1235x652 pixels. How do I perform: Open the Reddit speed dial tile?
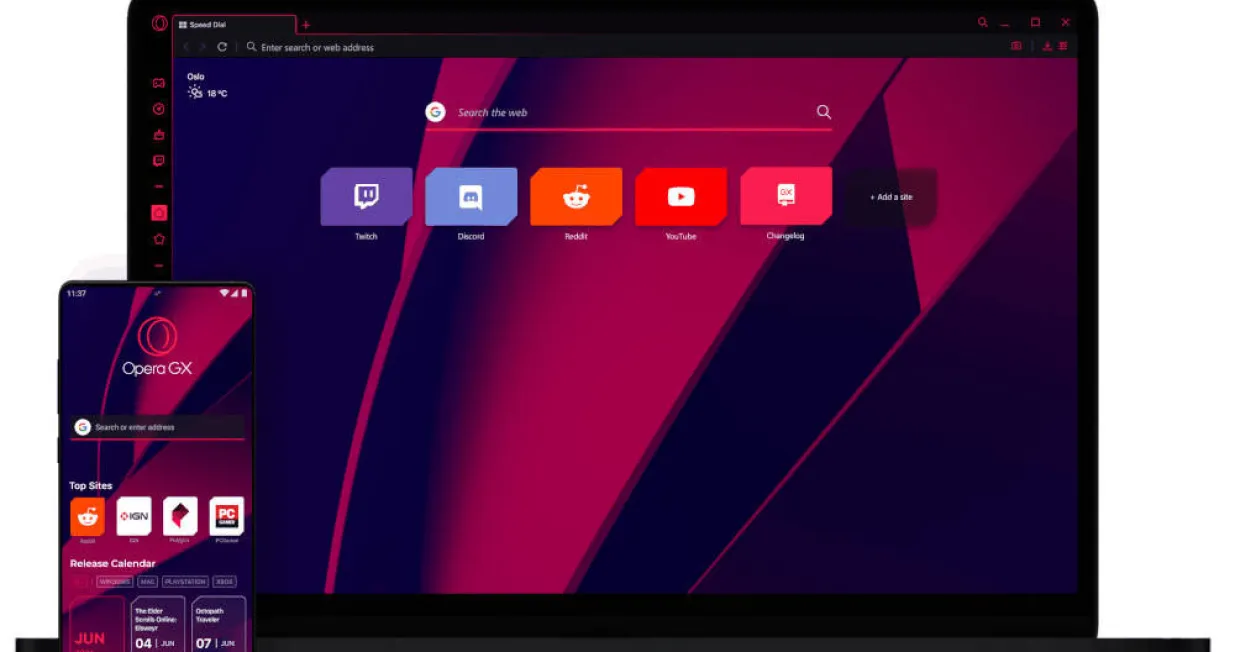coord(576,197)
